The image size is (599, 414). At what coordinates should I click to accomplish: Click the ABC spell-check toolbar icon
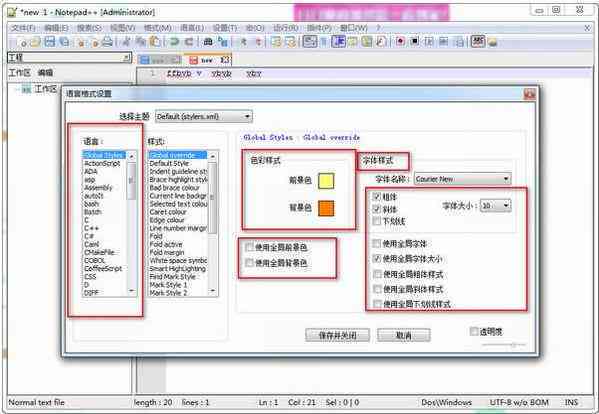[x=478, y=41]
